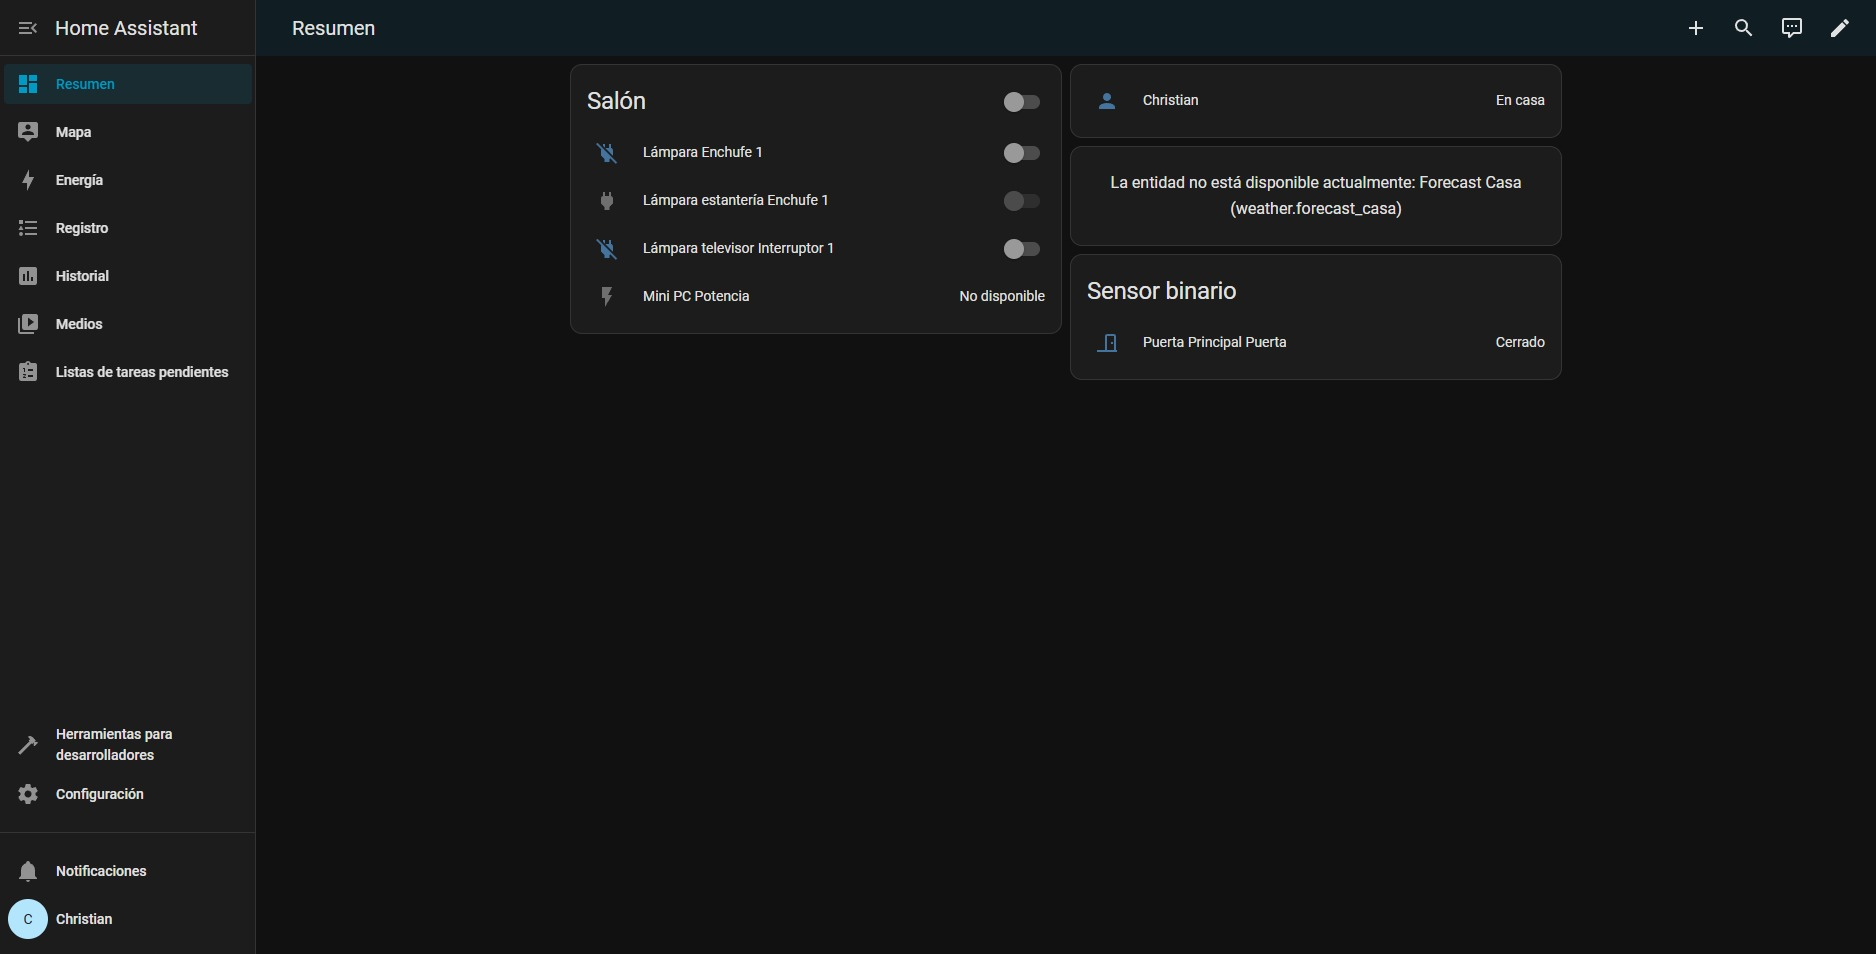Open Christian user profile at bottom
This screenshot has width=1876, height=954.
83,919
